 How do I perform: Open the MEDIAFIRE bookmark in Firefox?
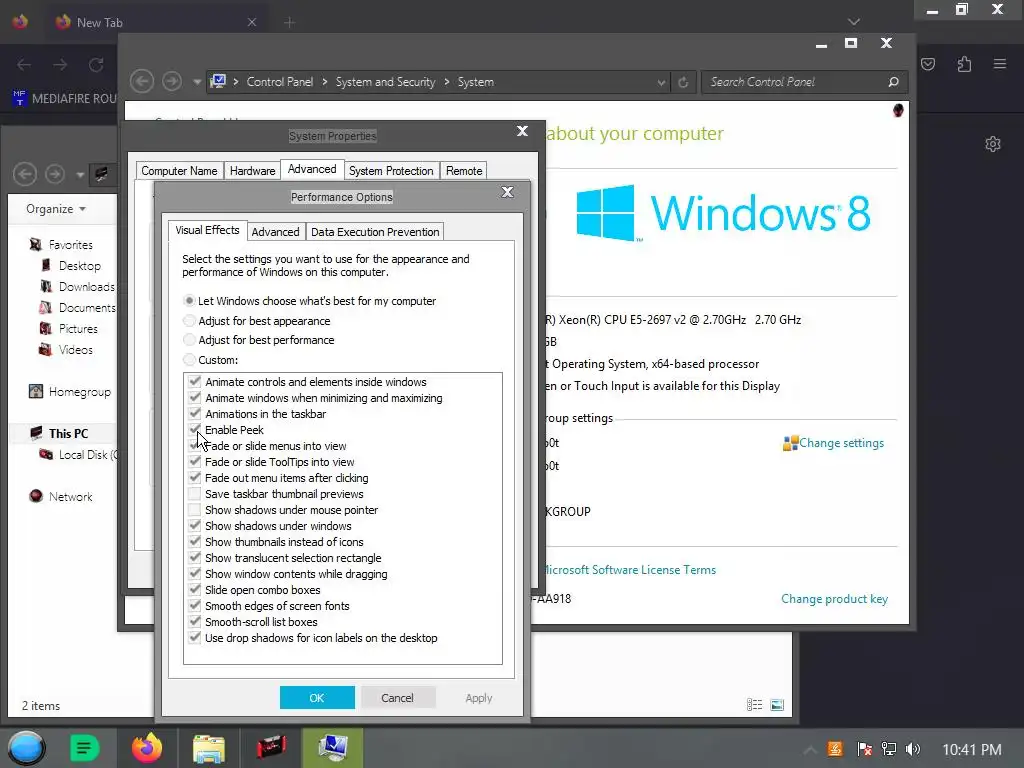(65, 99)
